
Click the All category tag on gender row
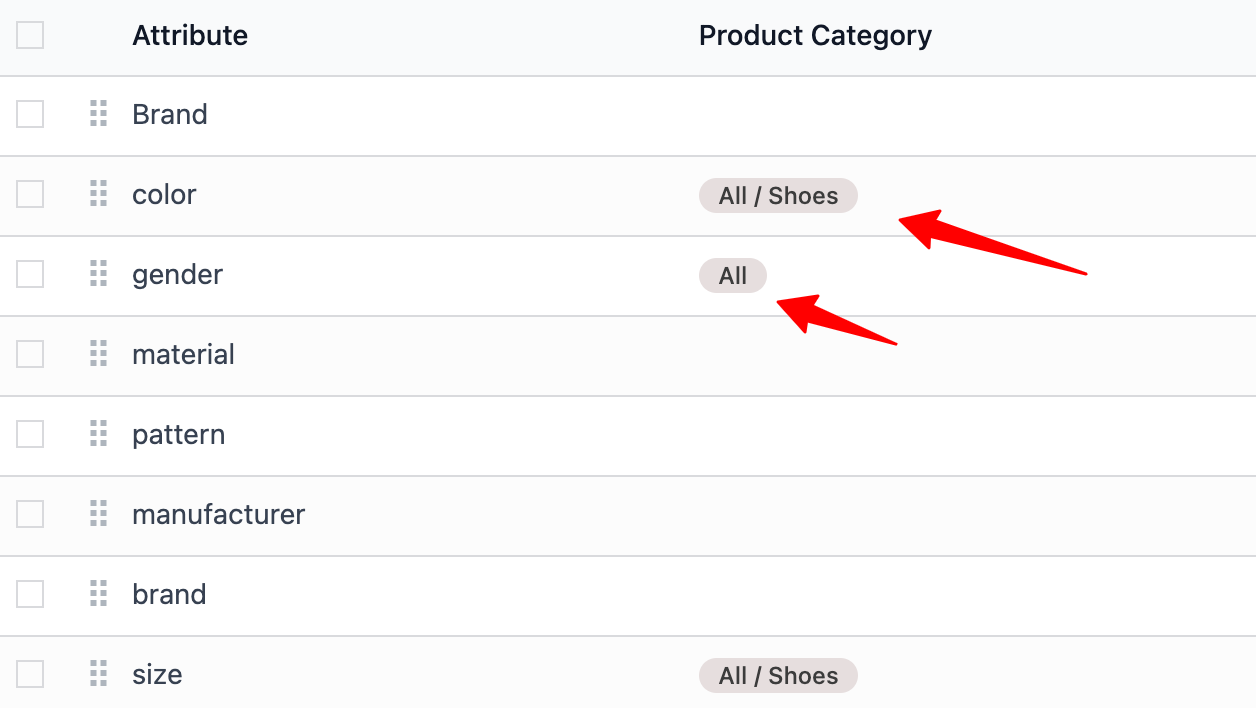click(733, 275)
